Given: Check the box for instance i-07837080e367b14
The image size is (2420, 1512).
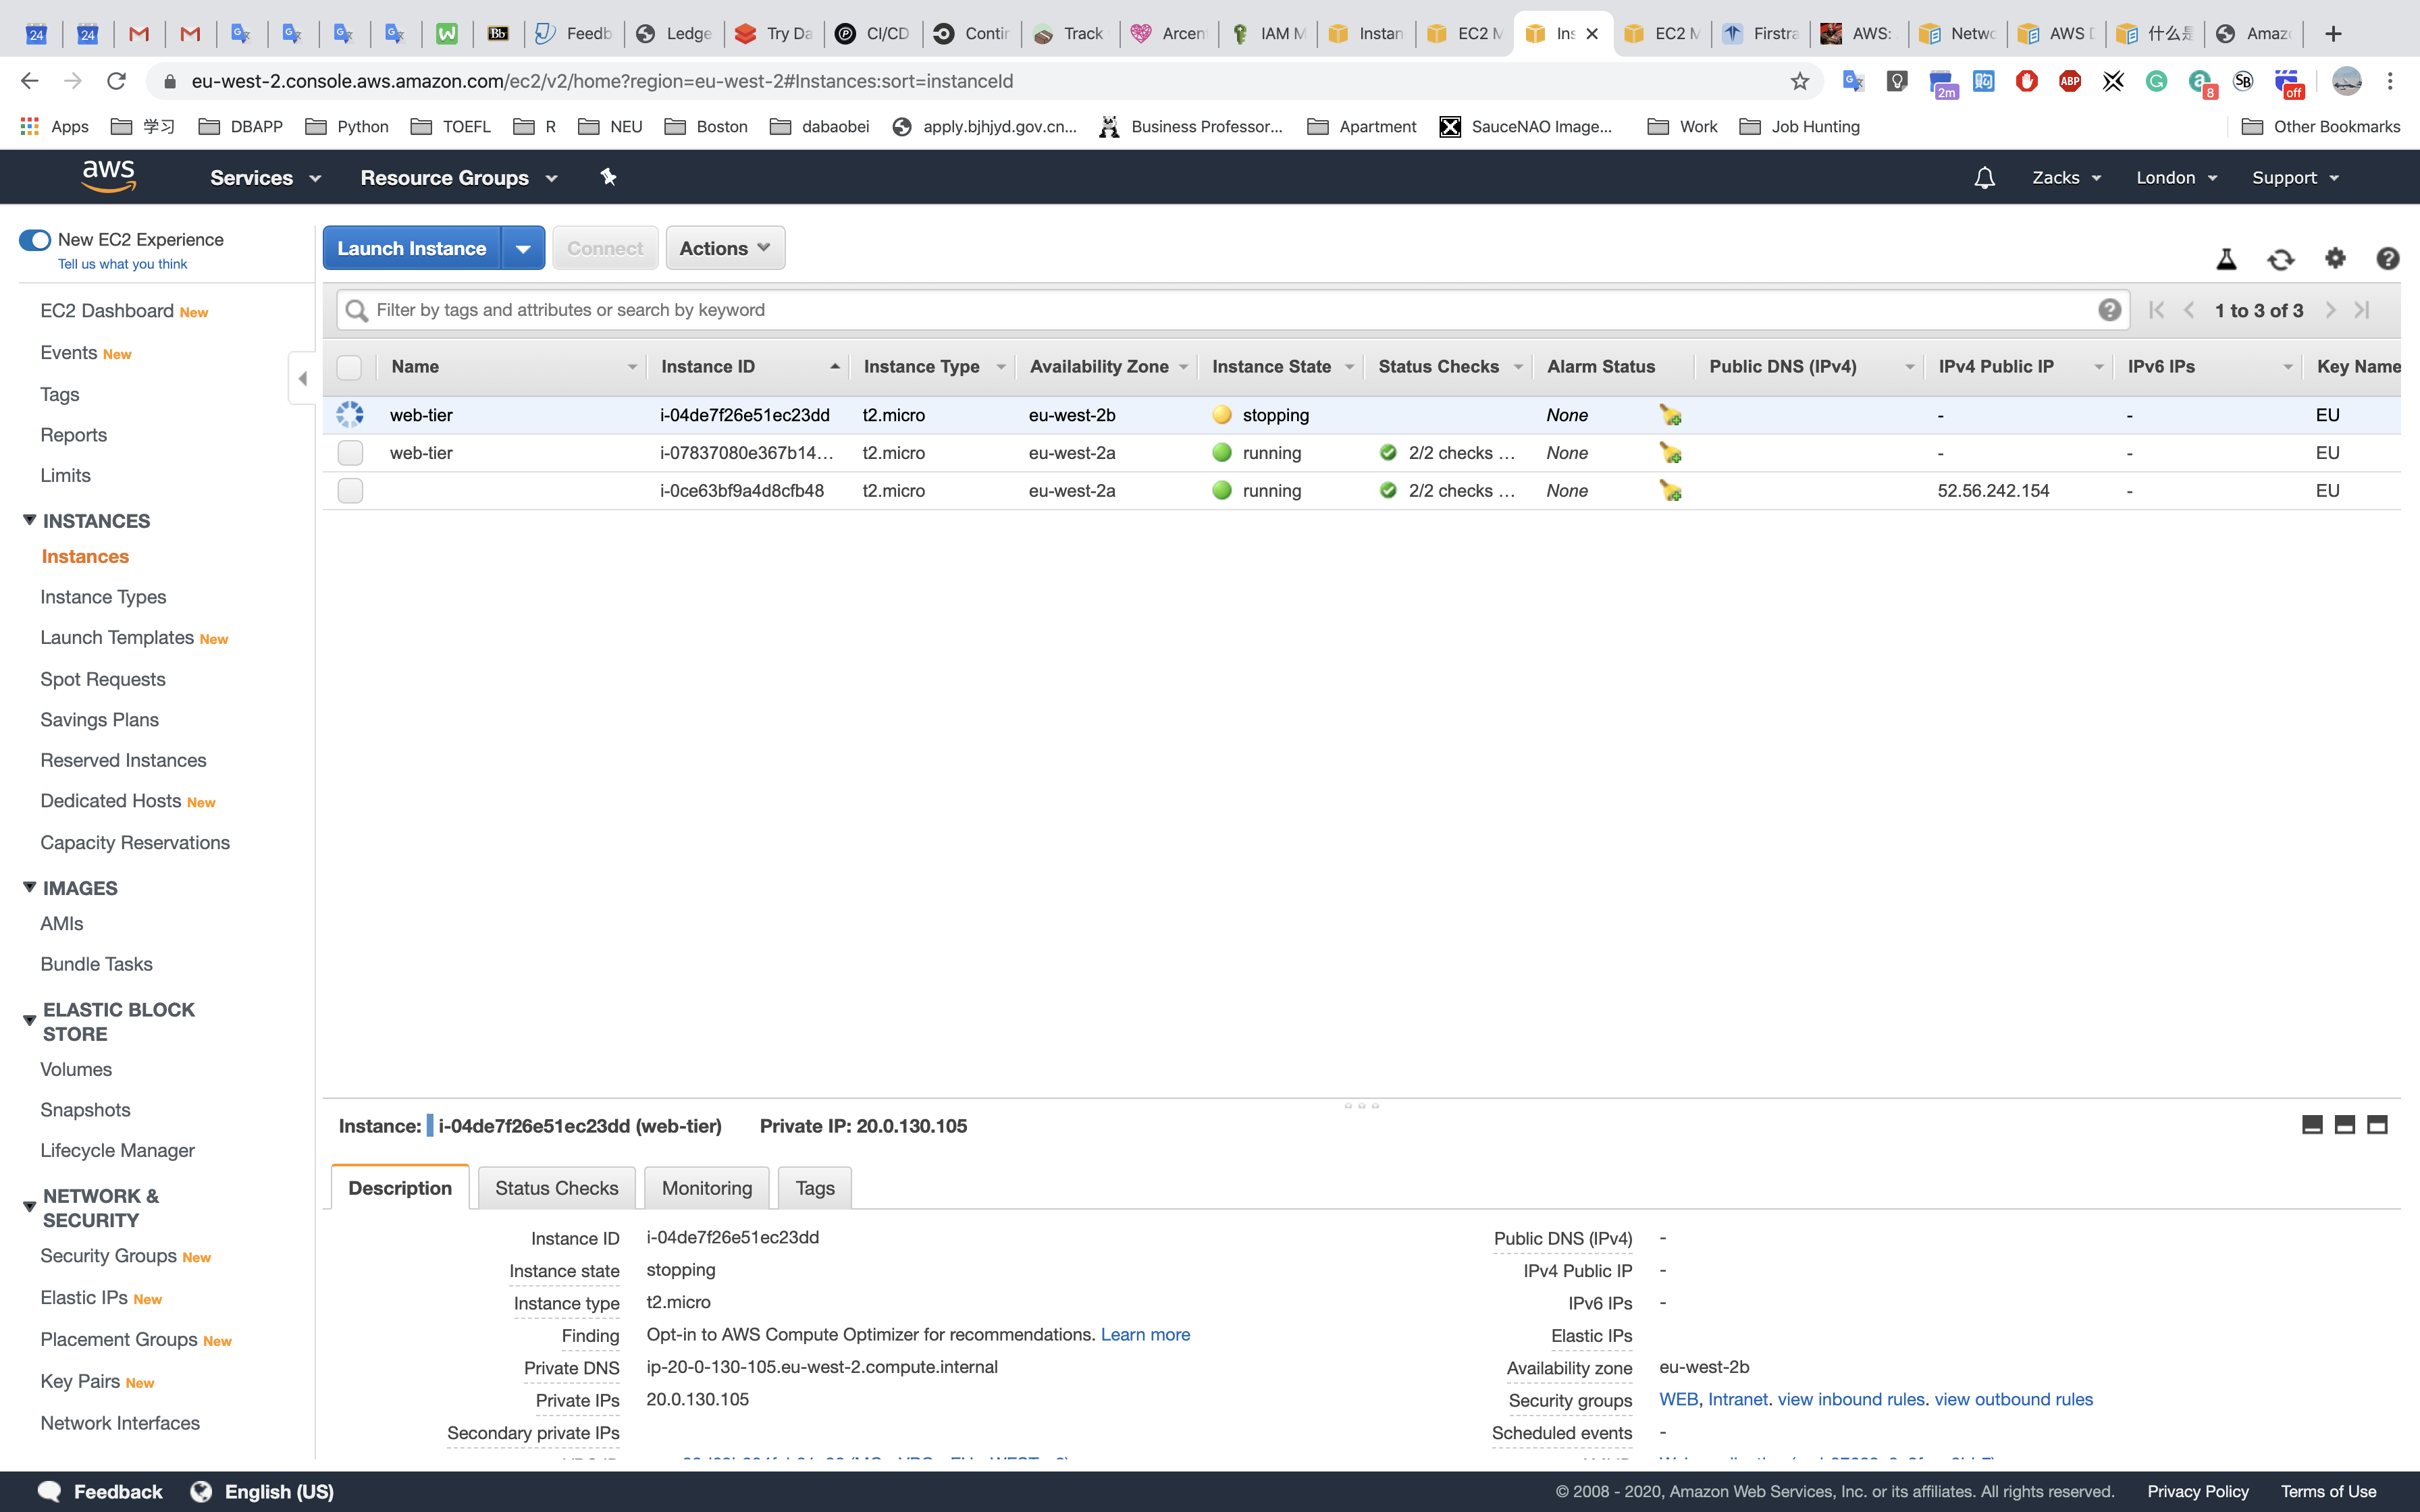Looking at the screenshot, I should point(350,453).
